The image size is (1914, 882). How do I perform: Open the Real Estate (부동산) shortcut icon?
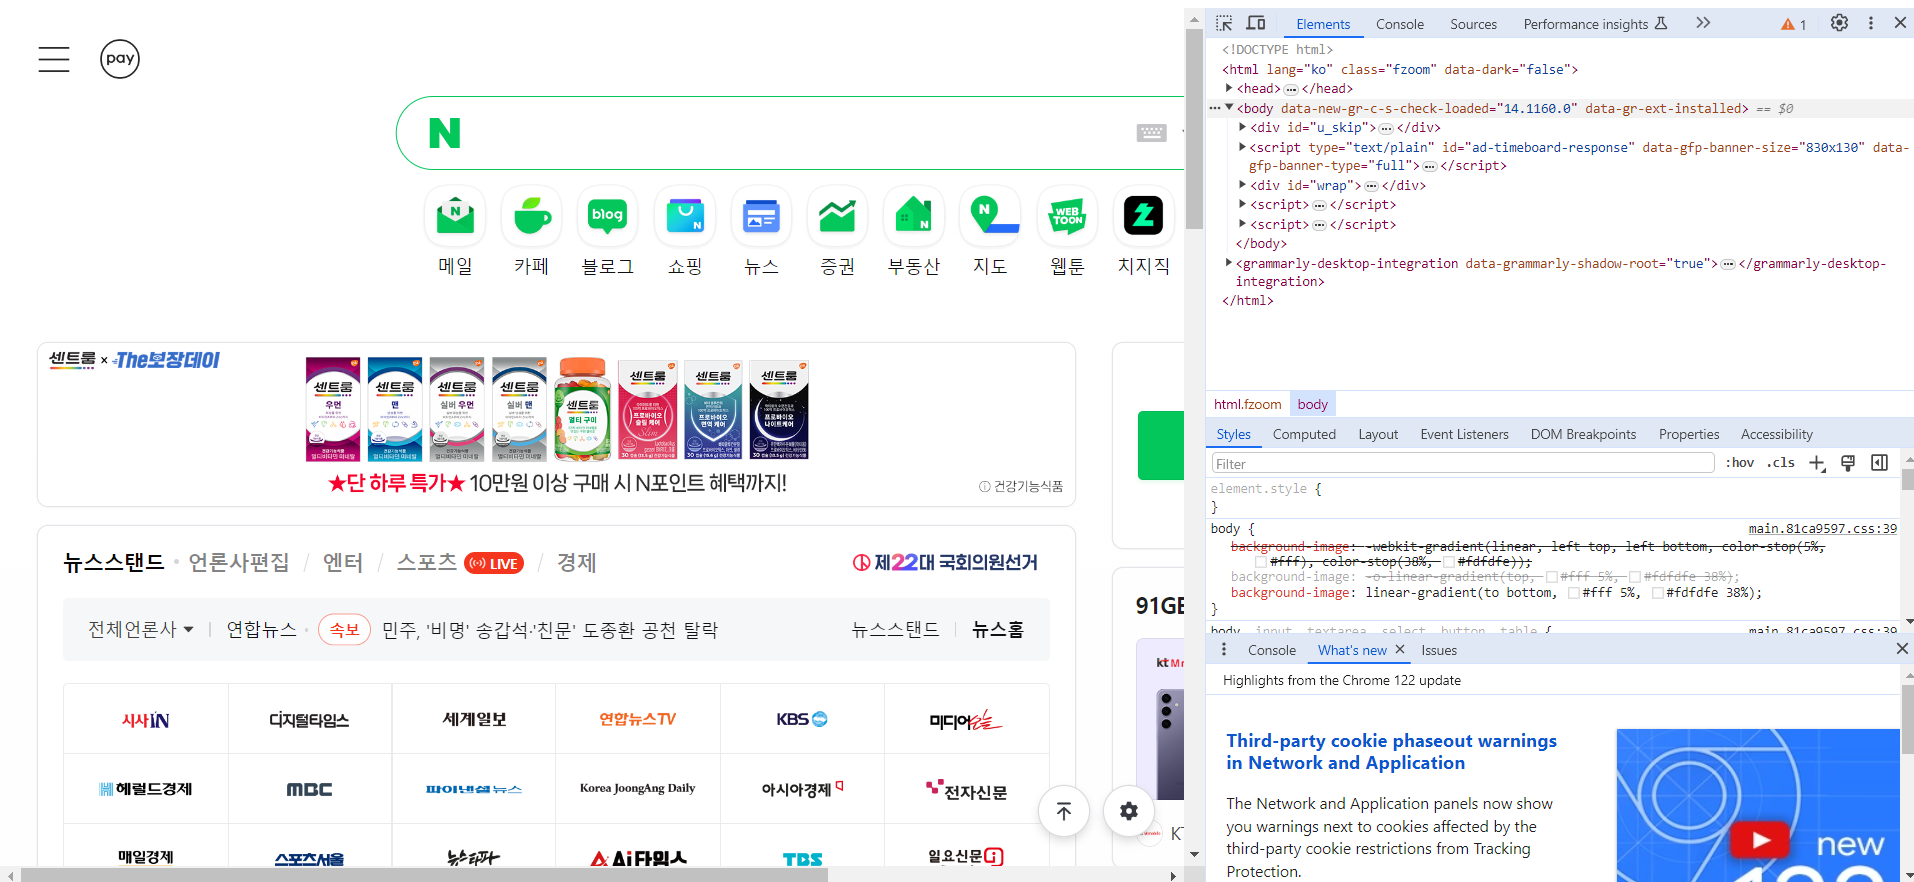914,216
